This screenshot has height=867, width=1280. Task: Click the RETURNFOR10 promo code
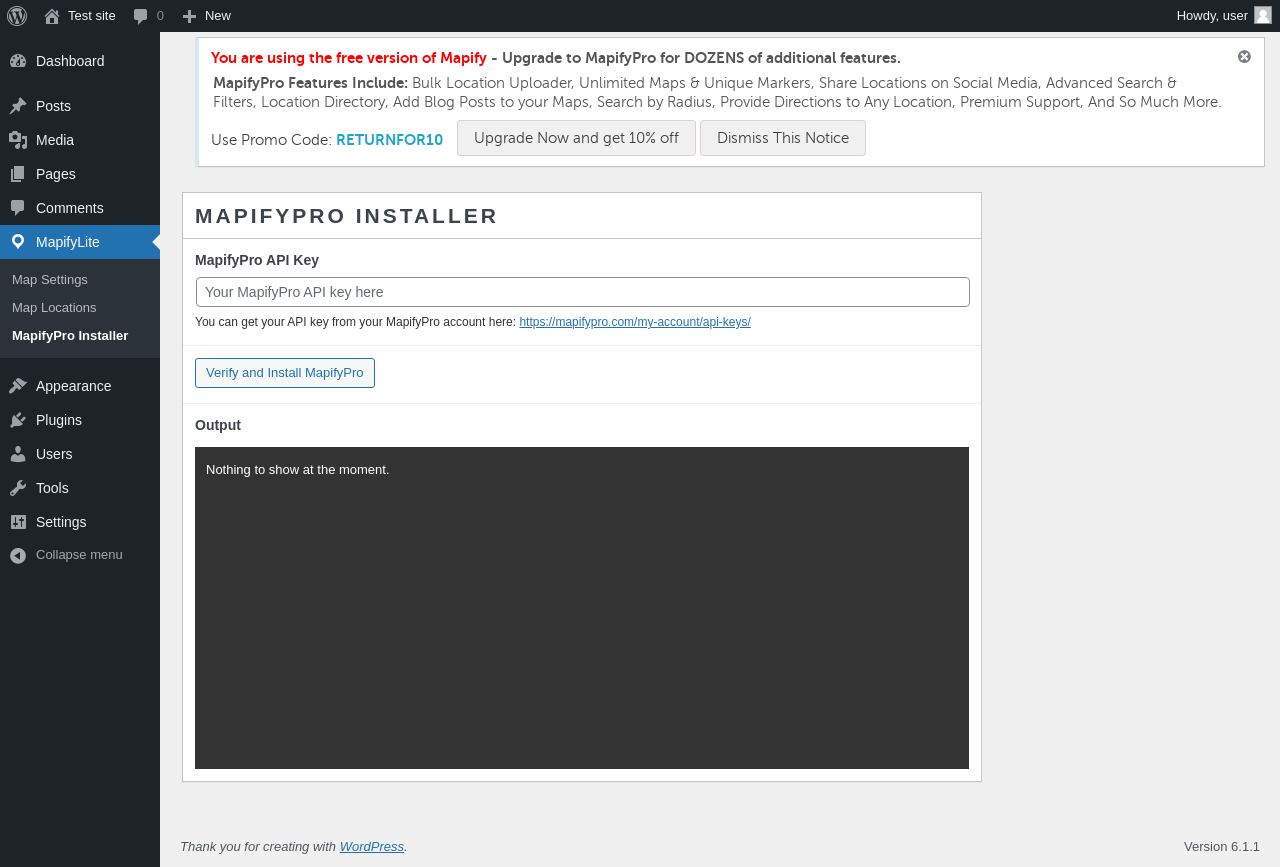(x=389, y=140)
